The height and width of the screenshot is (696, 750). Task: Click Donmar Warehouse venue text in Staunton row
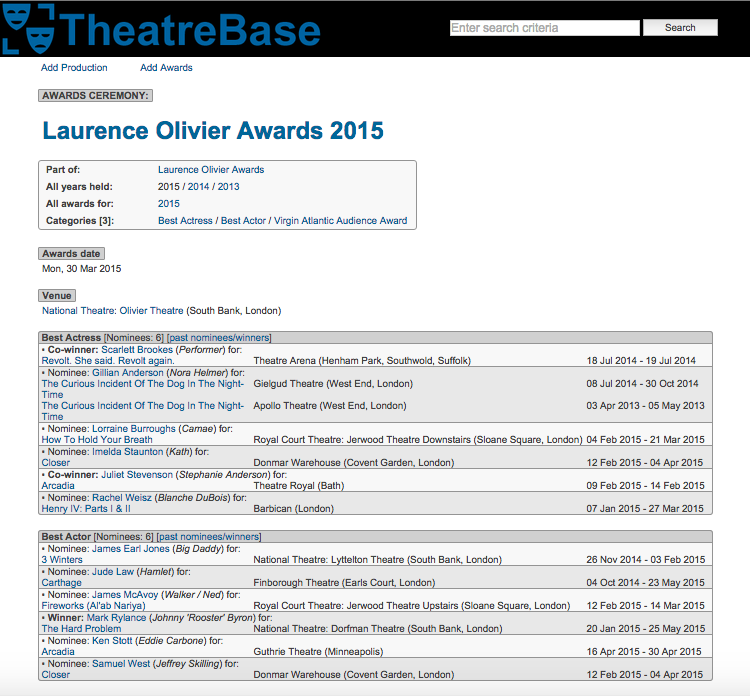[353, 463]
